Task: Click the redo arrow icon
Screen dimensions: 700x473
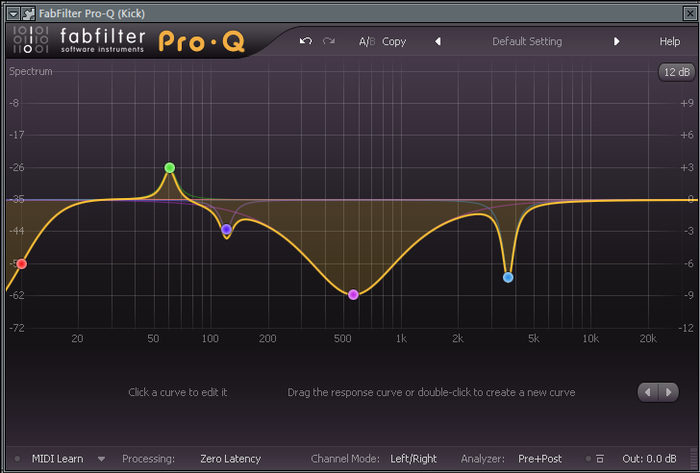Action: pos(329,41)
